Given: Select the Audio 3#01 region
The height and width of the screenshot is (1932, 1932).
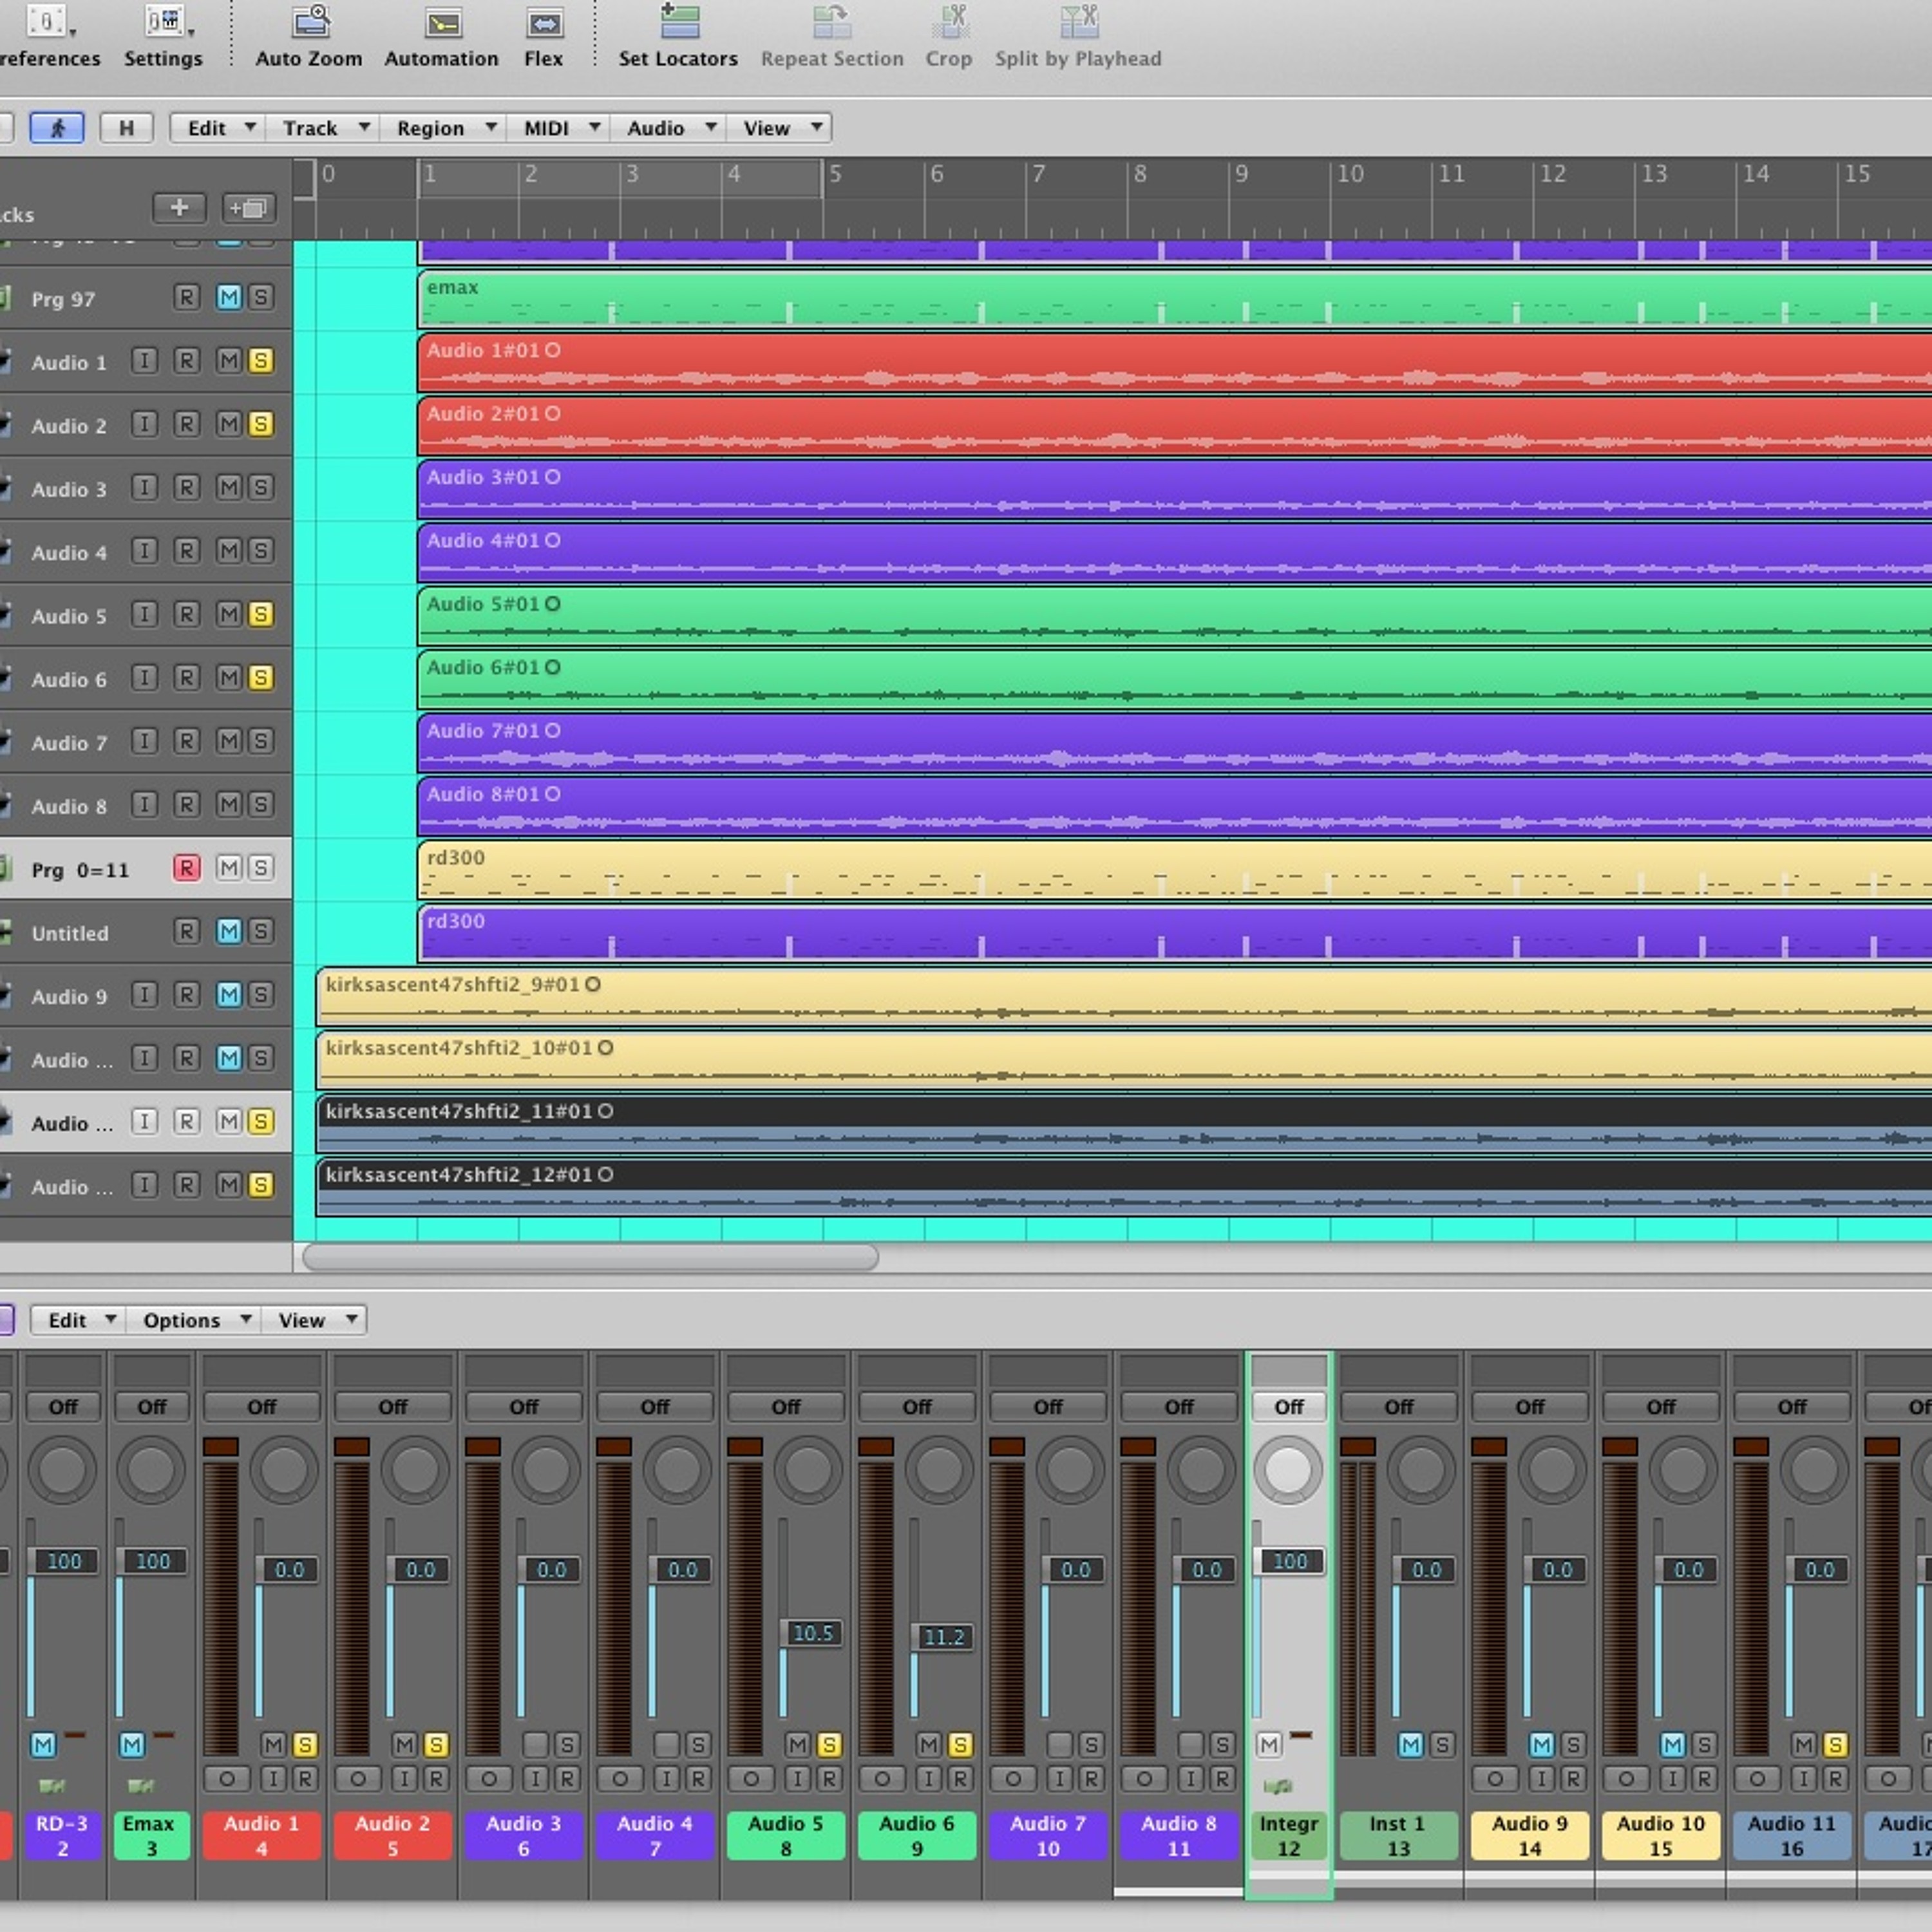Looking at the screenshot, I should click(1175, 488).
